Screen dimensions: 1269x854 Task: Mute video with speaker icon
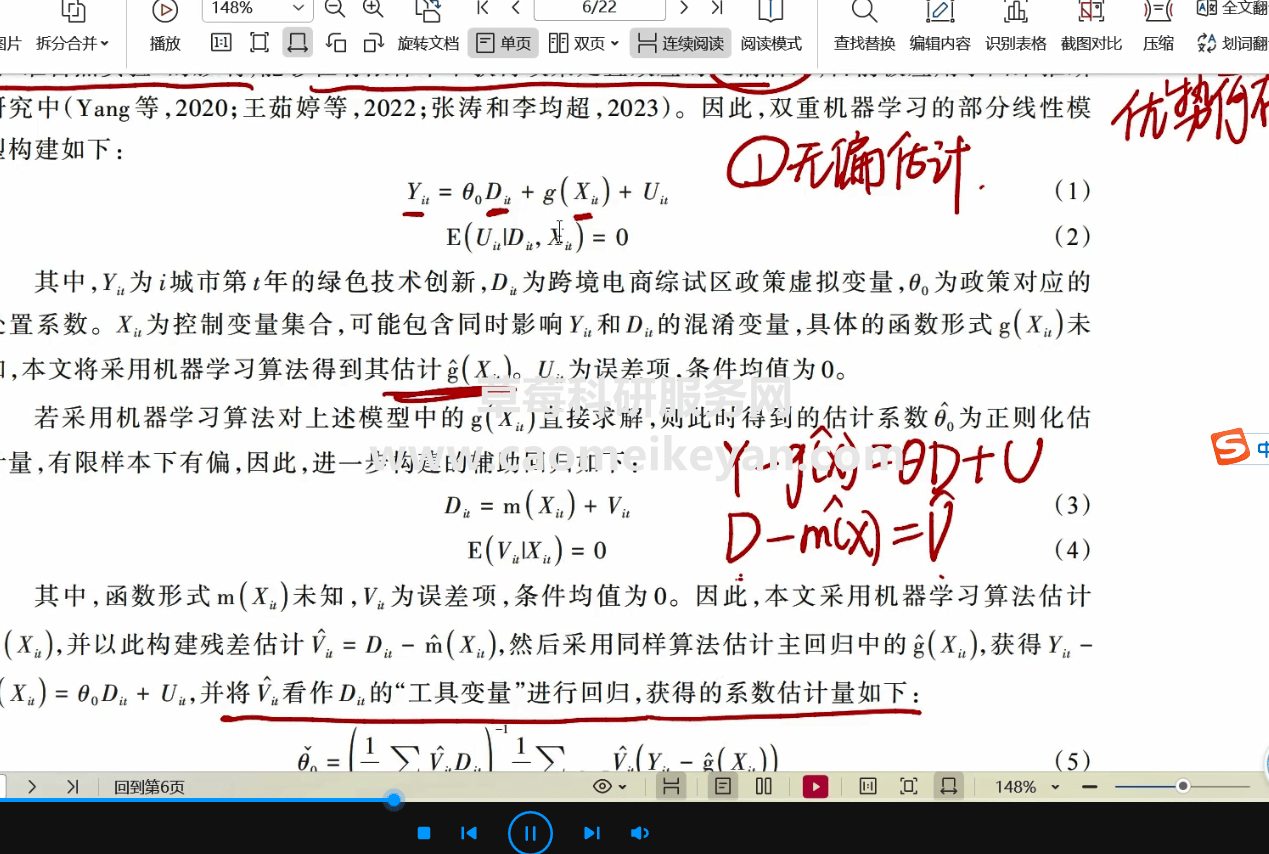pos(640,833)
